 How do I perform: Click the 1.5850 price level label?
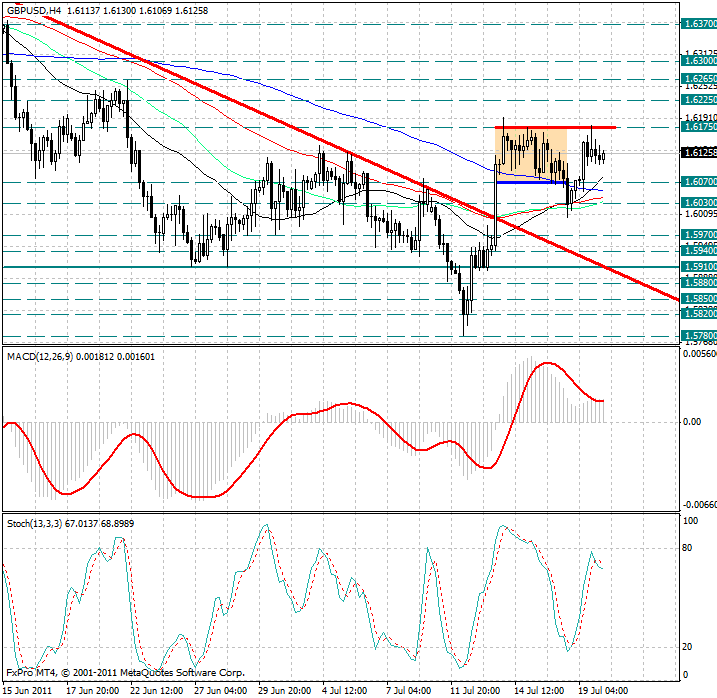tap(699, 299)
